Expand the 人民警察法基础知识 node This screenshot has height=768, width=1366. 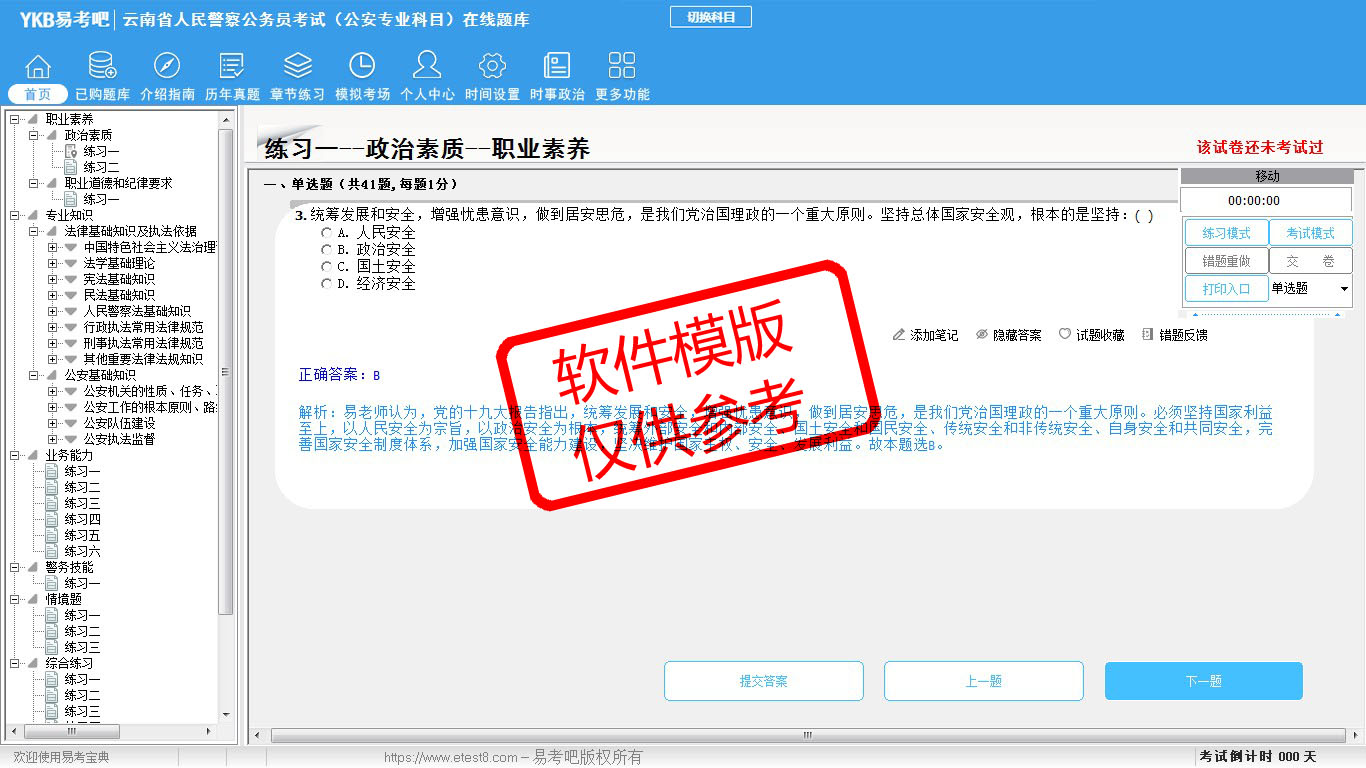coord(52,311)
